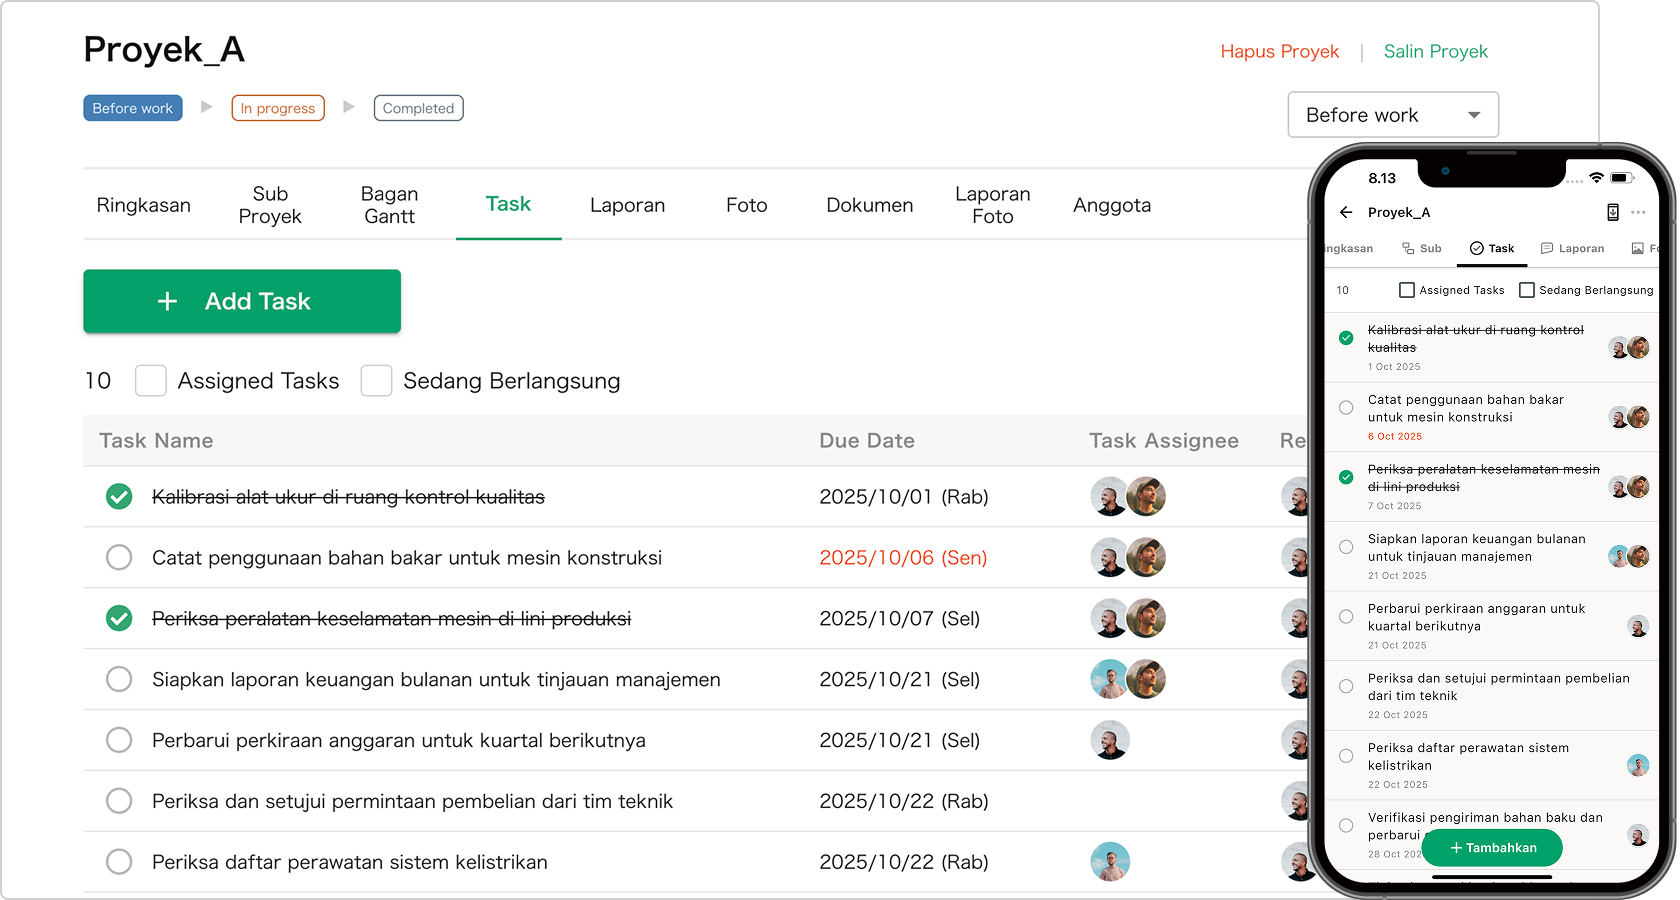Click the red overdue date 2025/10/06
This screenshot has height=900, width=1680.
pyautogui.click(x=902, y=558)
